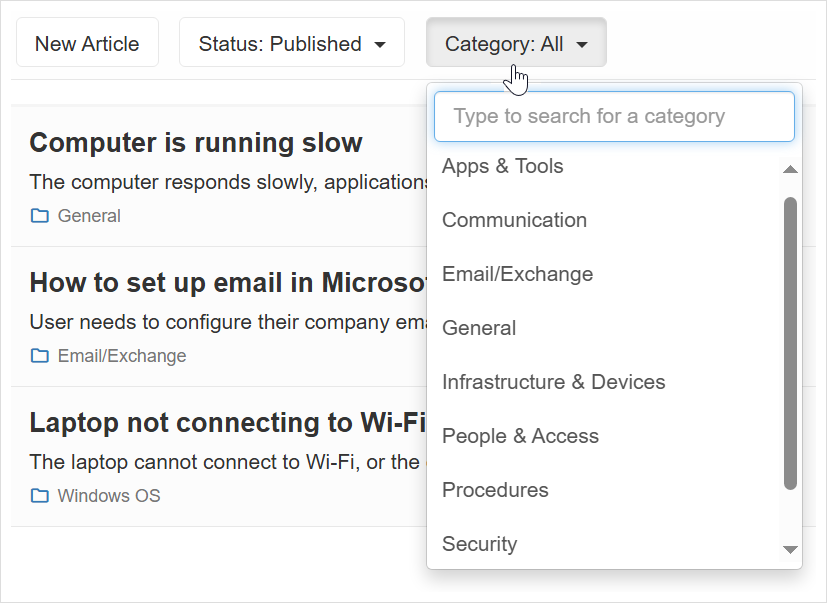Image resolution: width=827 pixels, height=603 pixels.
Task: Click the New Article button
Action: [87, 43]
